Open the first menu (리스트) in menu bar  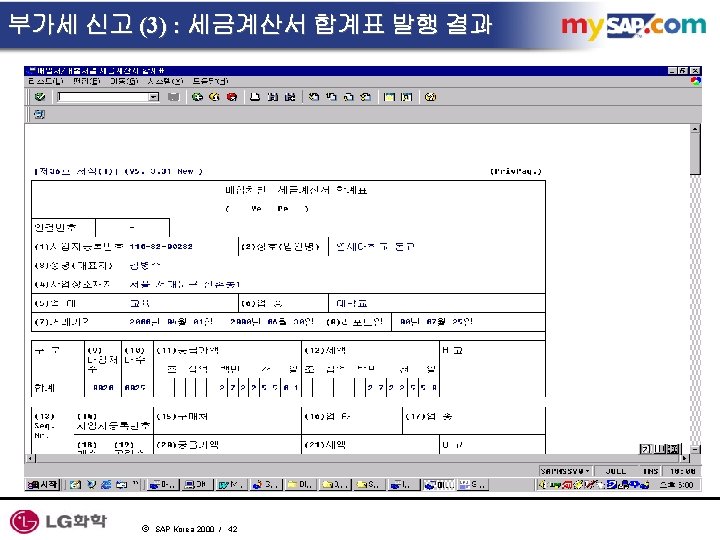click(45, 81)
